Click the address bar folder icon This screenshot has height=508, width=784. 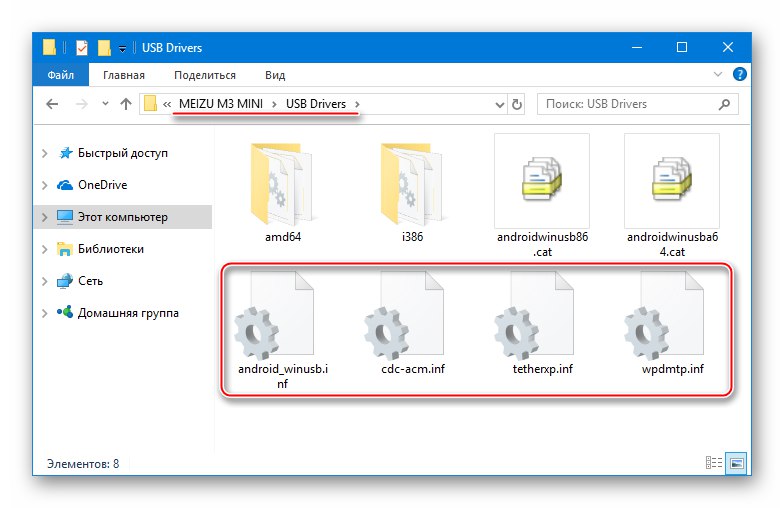pos(150,104)
